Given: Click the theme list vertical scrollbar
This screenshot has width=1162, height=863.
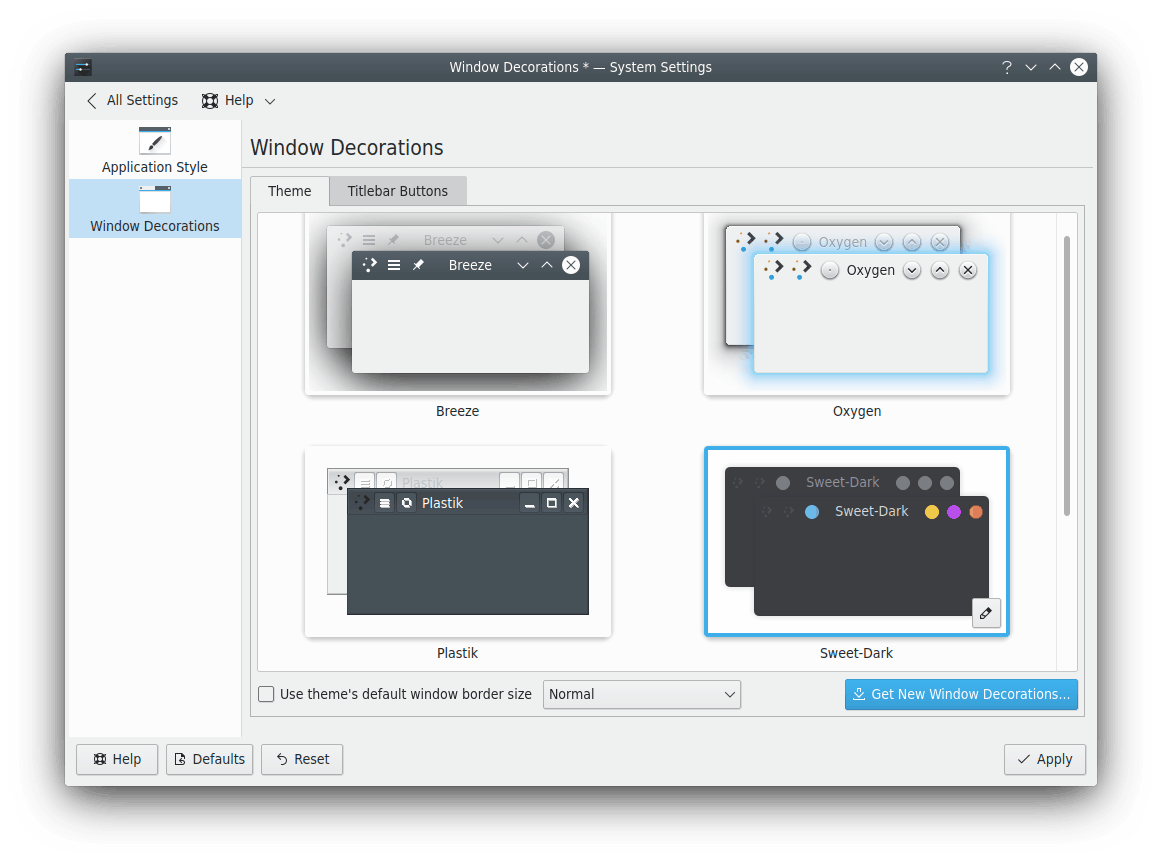Looking at the screenshot, I should [x=1066, y=376].
